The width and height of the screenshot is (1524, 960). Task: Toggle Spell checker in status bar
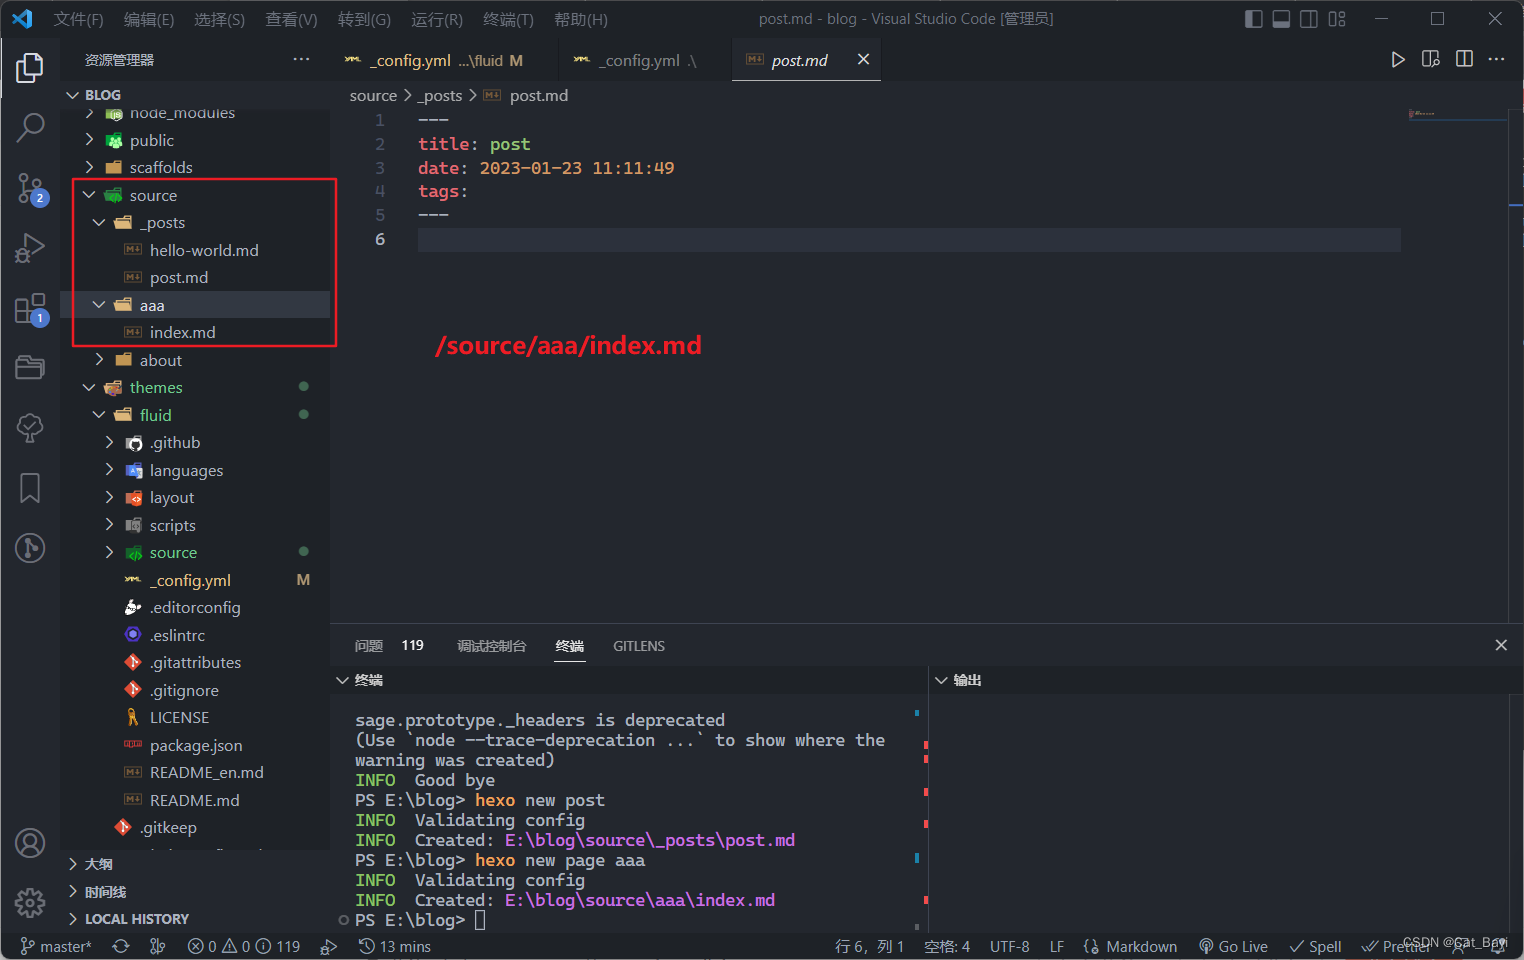point(1315,946)
